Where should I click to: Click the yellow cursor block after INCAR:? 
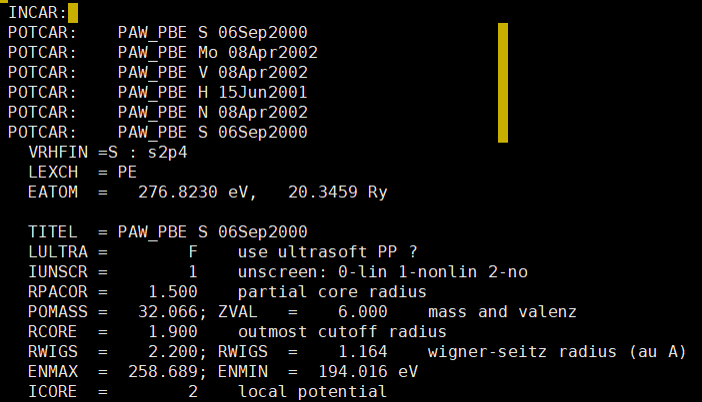point(73,13)
